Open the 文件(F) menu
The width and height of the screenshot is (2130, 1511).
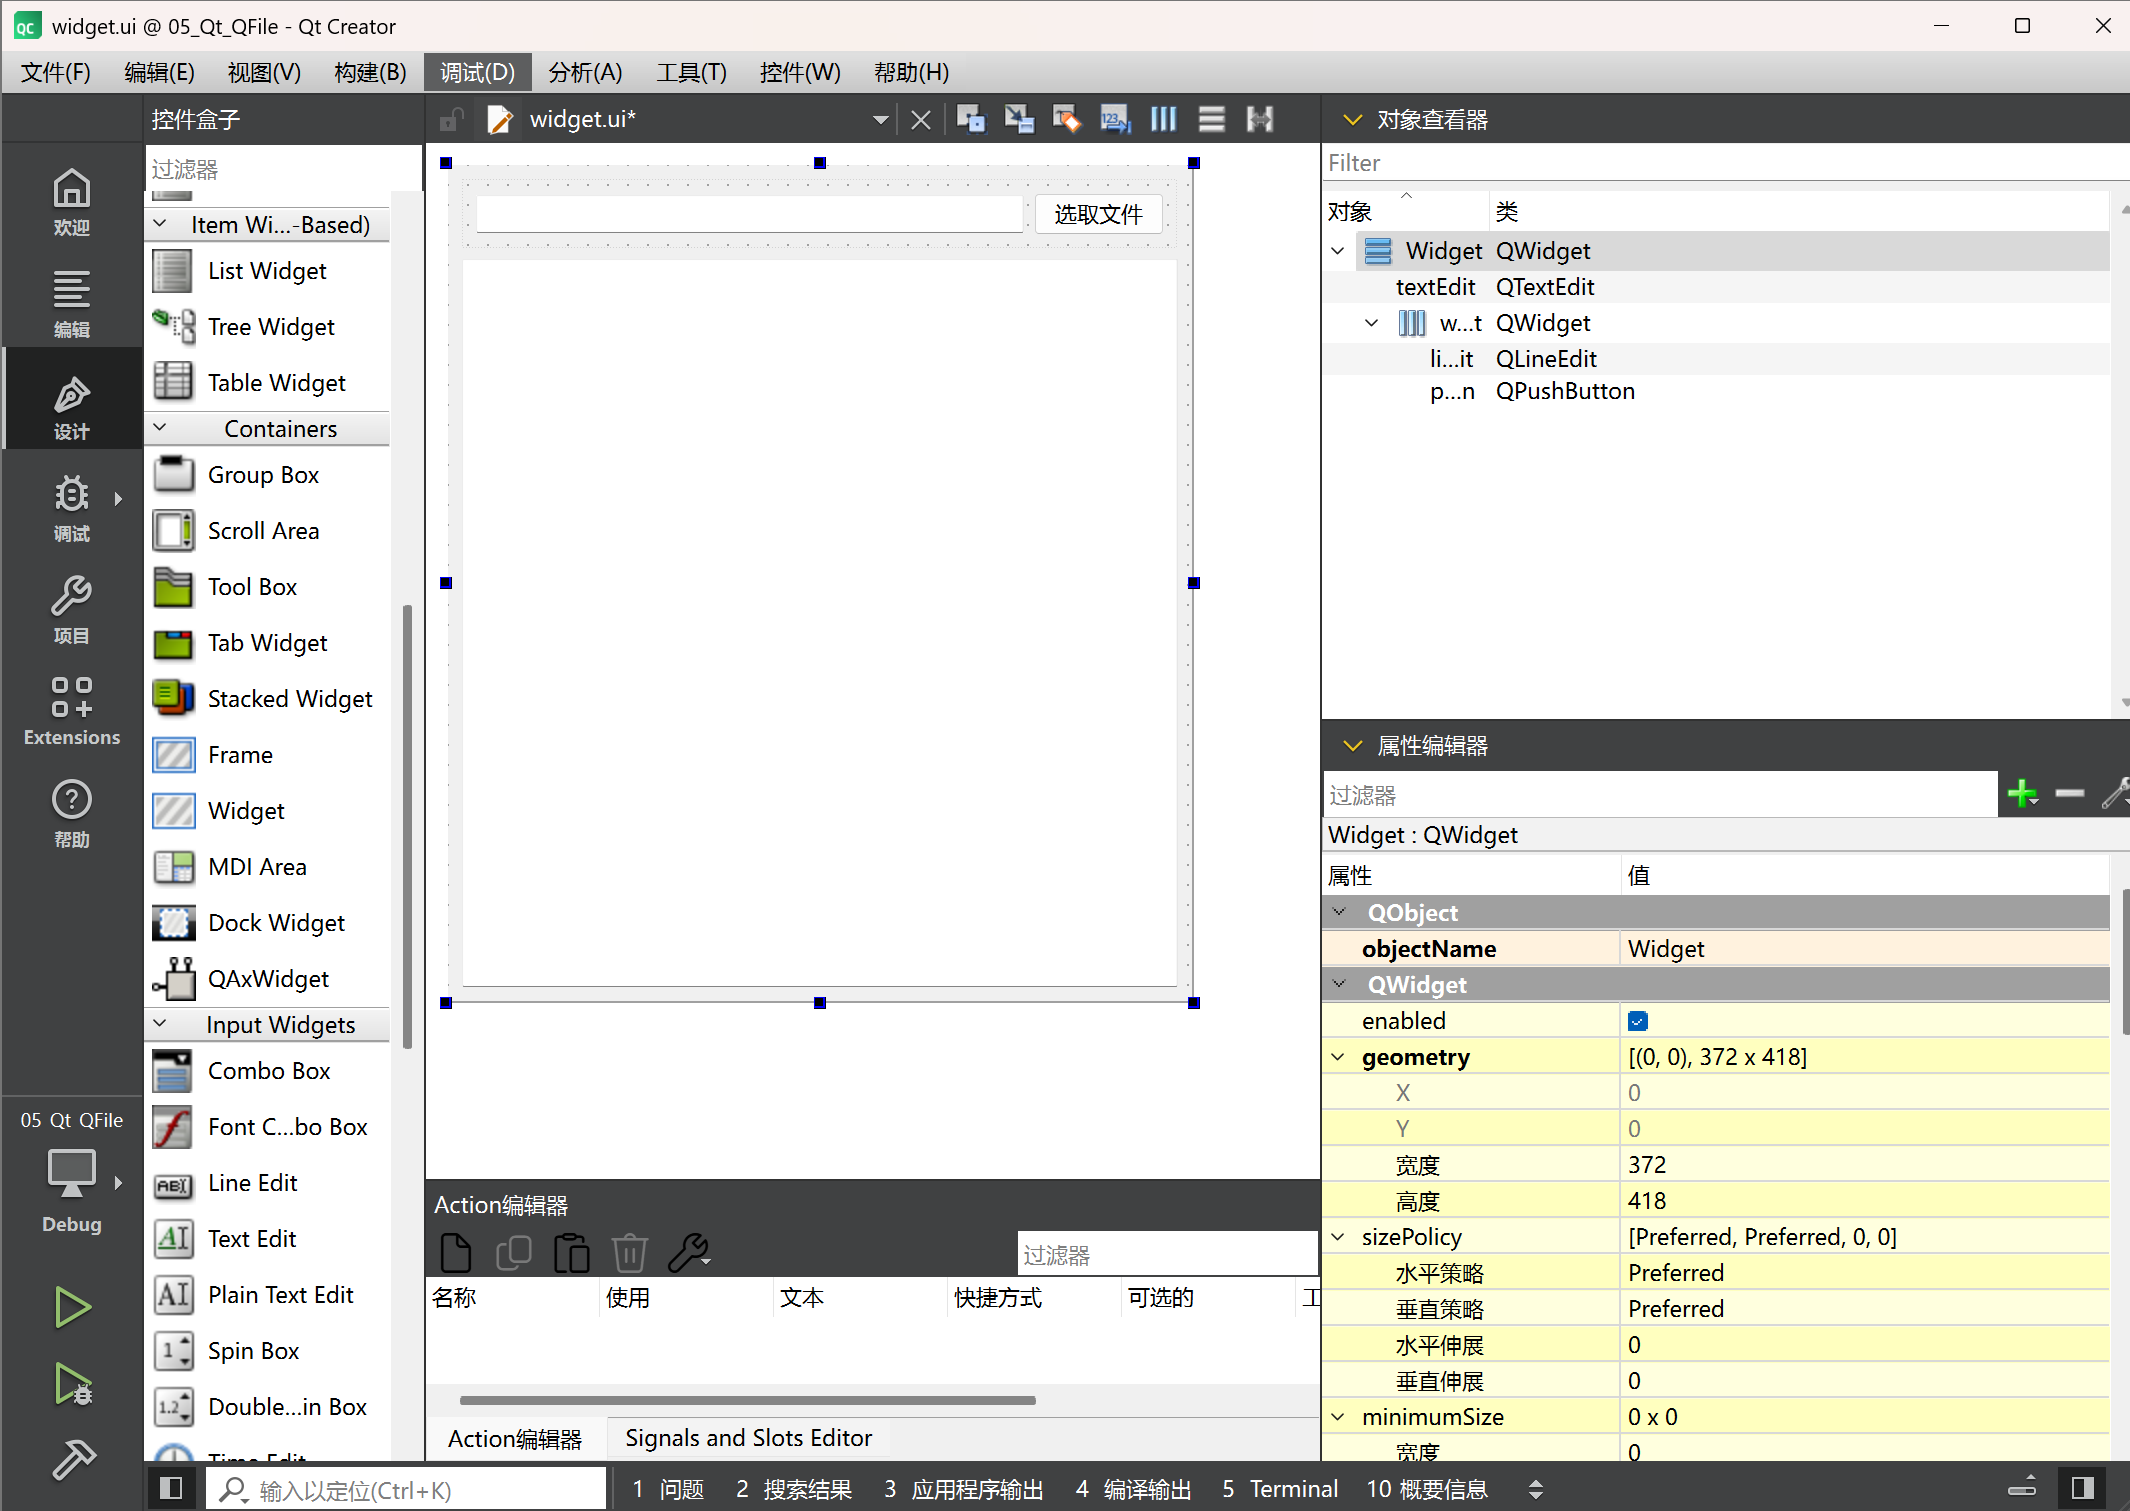click(x=56, y=72)
